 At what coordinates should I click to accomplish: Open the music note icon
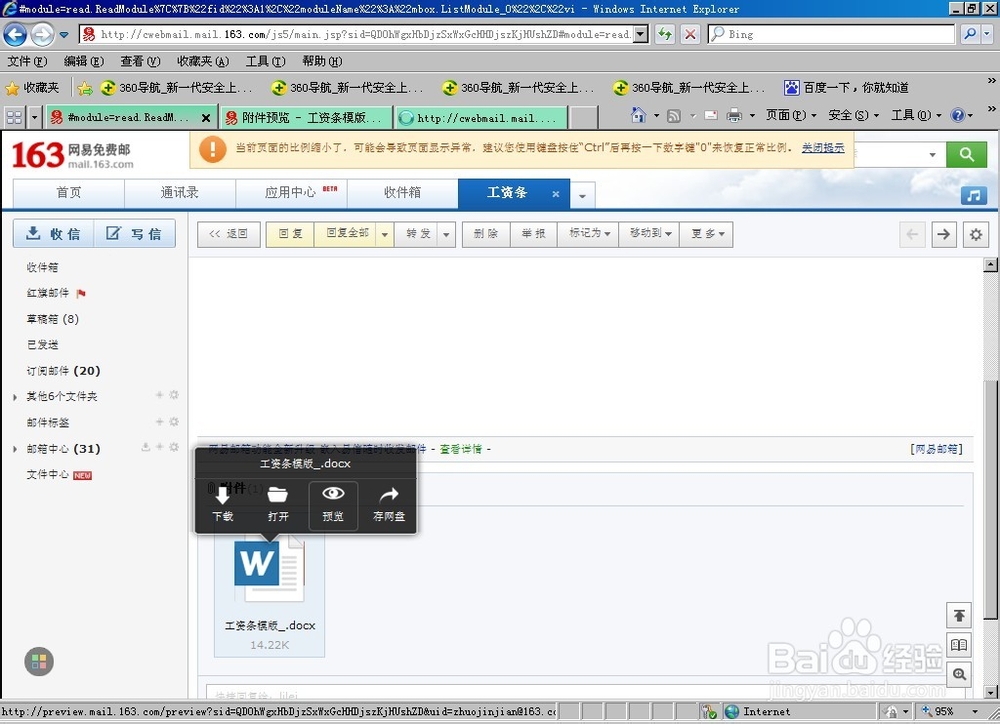tap(973, 196)
